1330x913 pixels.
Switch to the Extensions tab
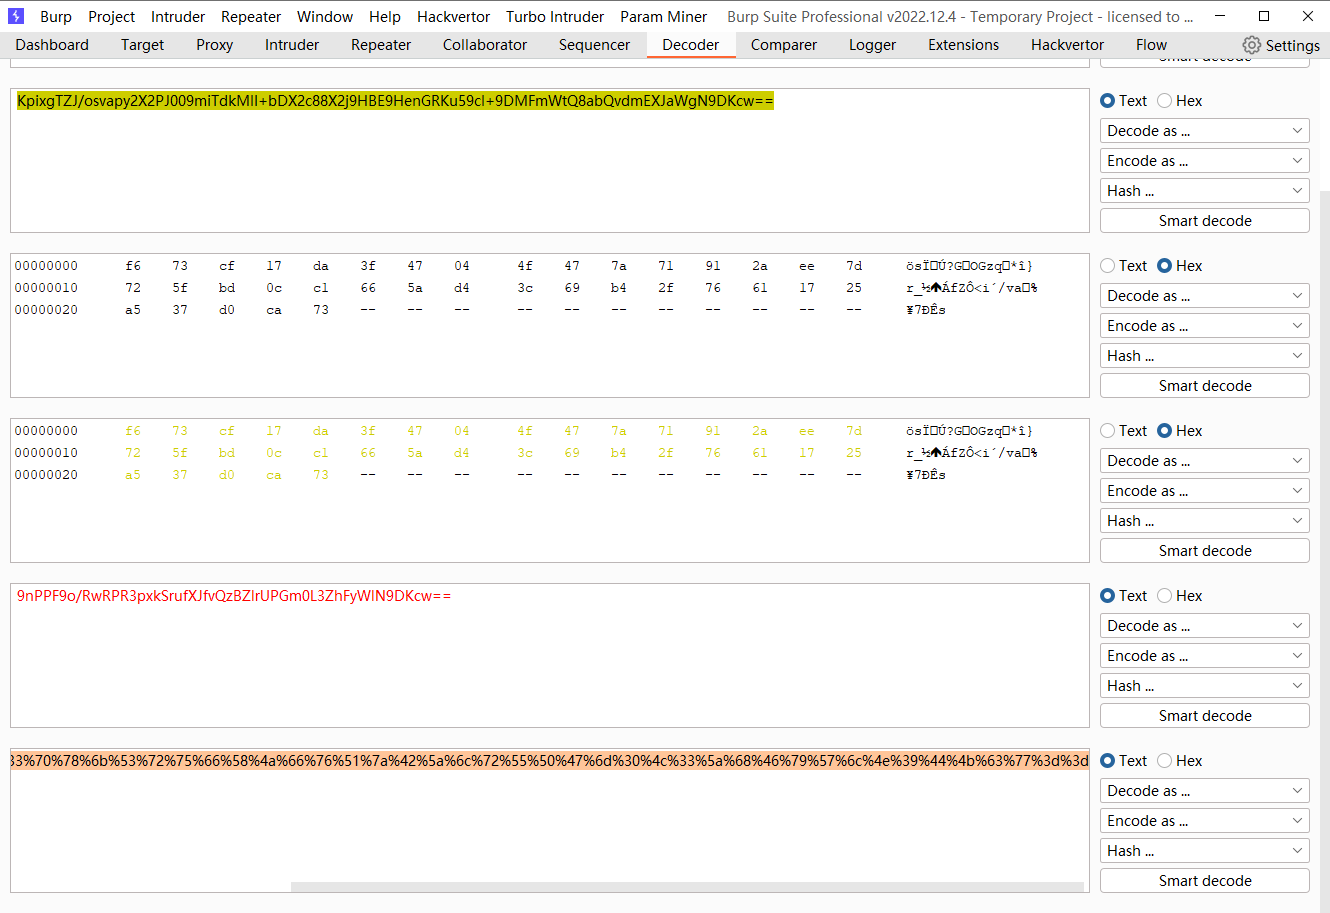click(963, 45)
